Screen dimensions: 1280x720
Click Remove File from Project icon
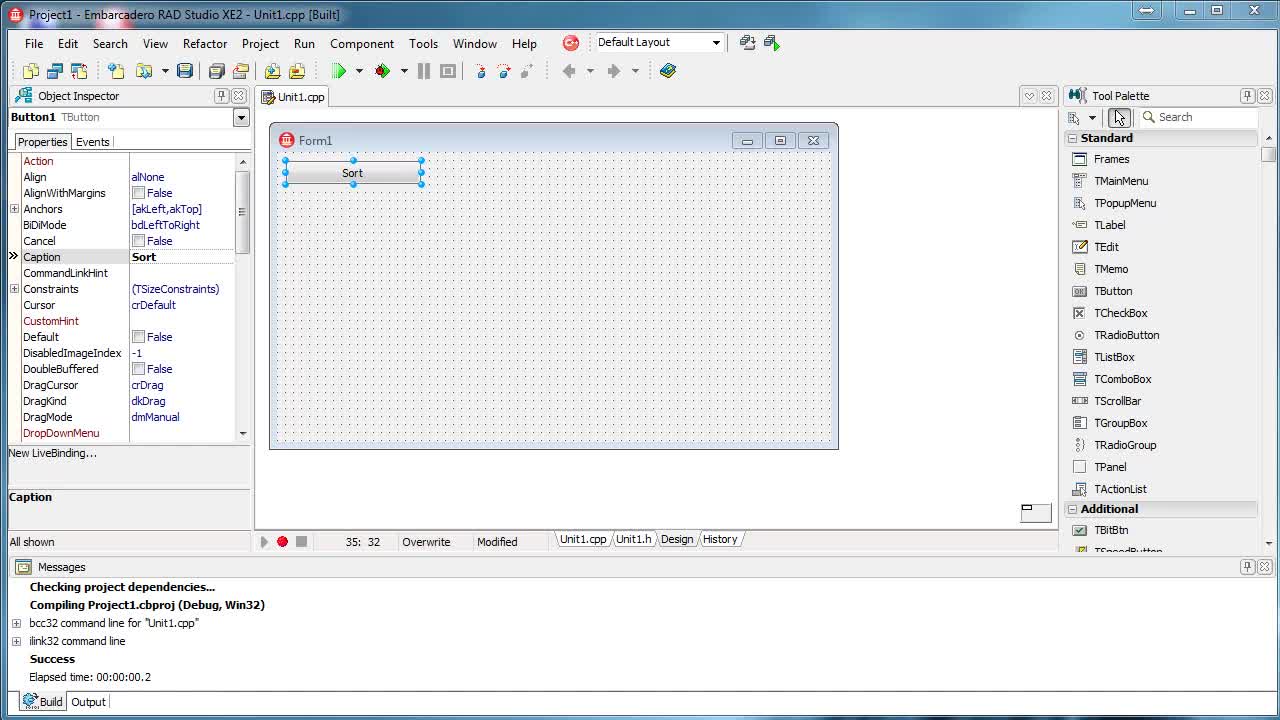(x=297, y=71)
